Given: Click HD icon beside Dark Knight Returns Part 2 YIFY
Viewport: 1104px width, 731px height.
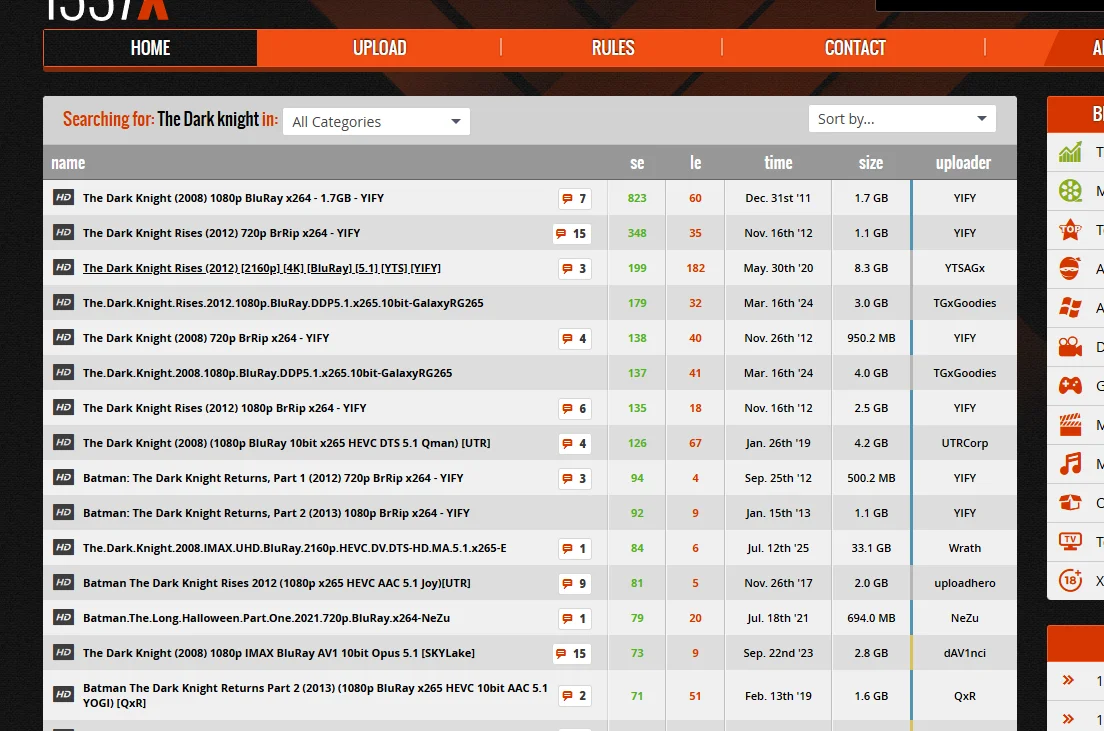Looking at the screenshot, I should coord(63,512).
